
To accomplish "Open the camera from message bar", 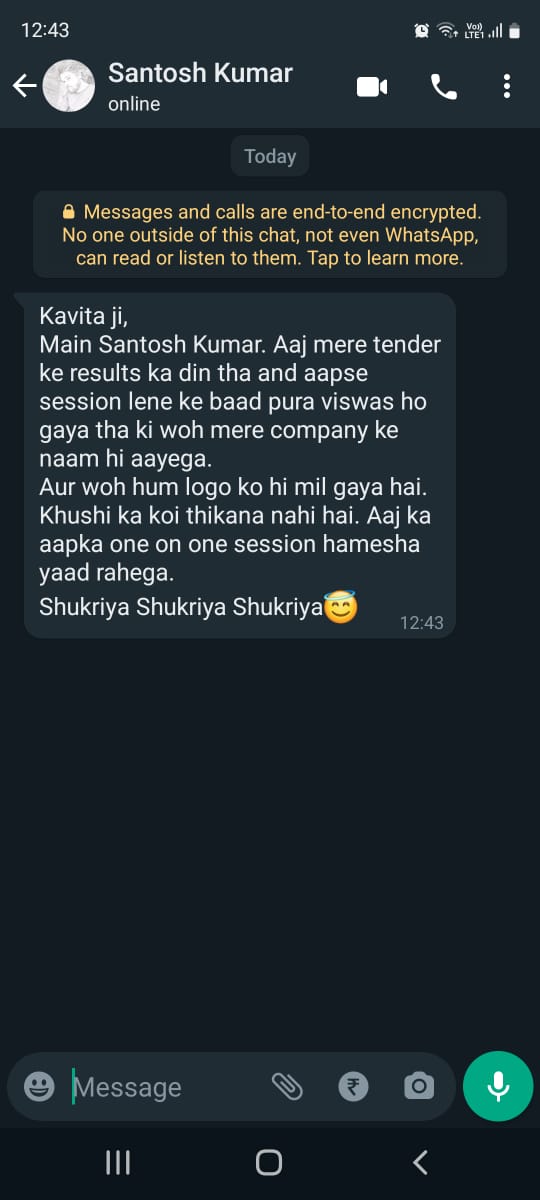I will (x=419, y=1086).
